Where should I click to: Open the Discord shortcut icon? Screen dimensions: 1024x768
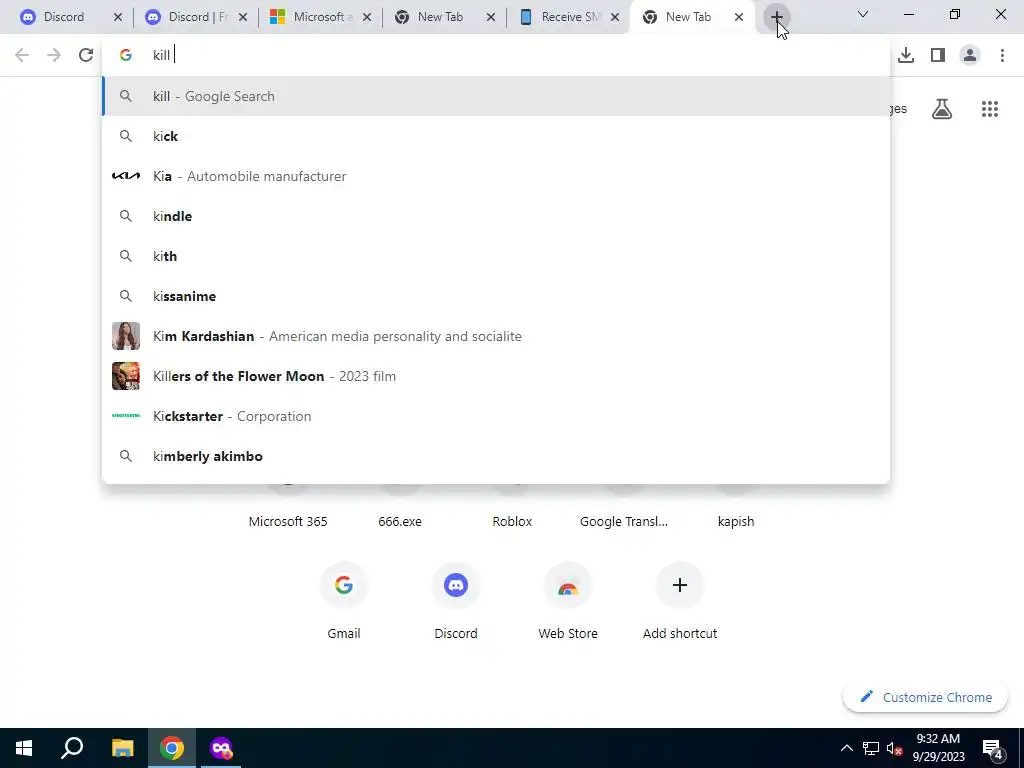[x=456, y=585]
